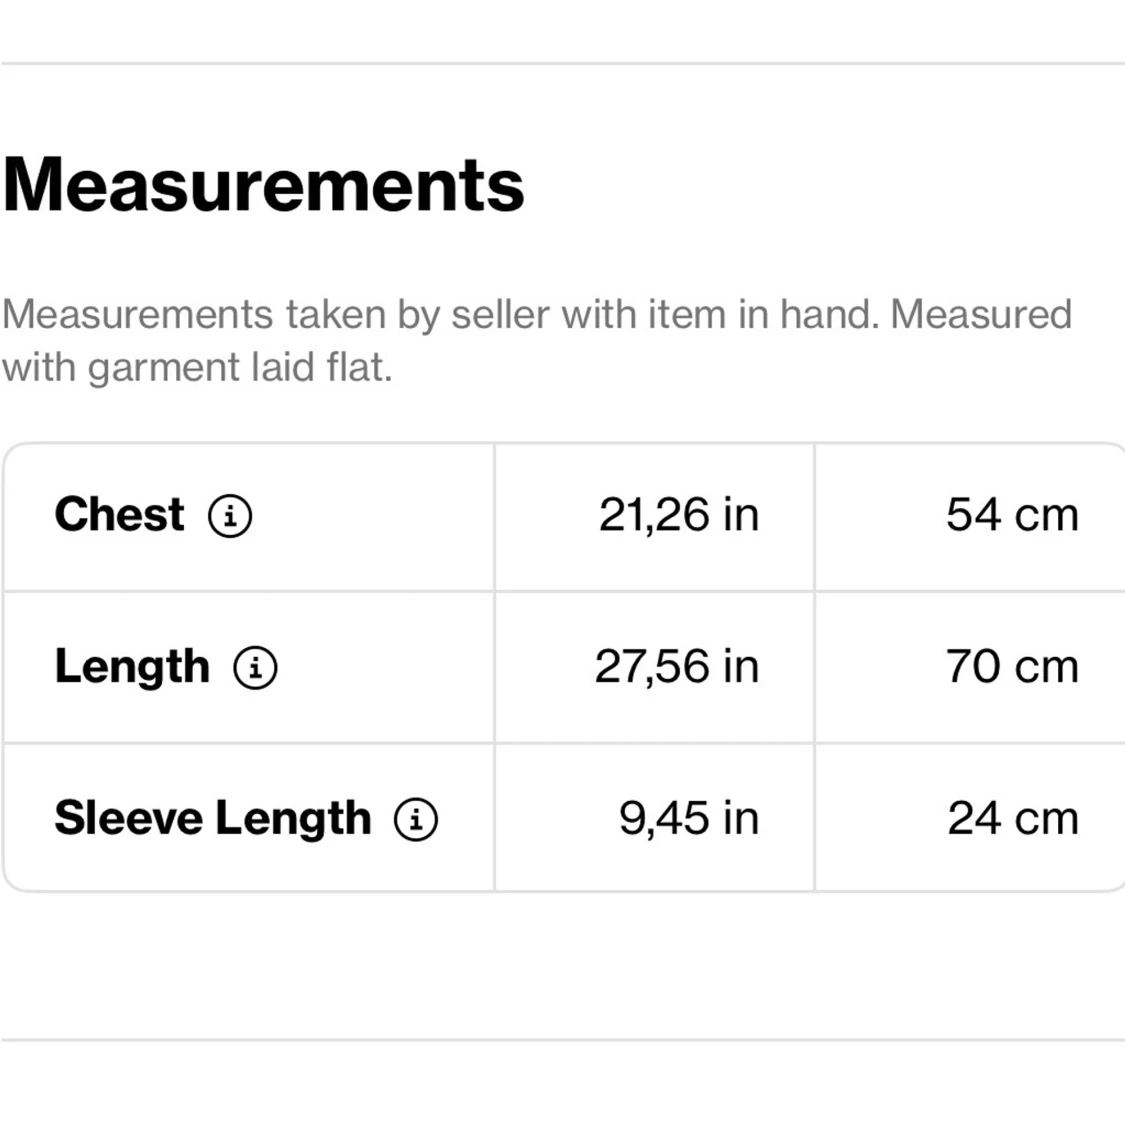
Task: Click the Sleeve Length row label
Action: (x=212, y=818)
